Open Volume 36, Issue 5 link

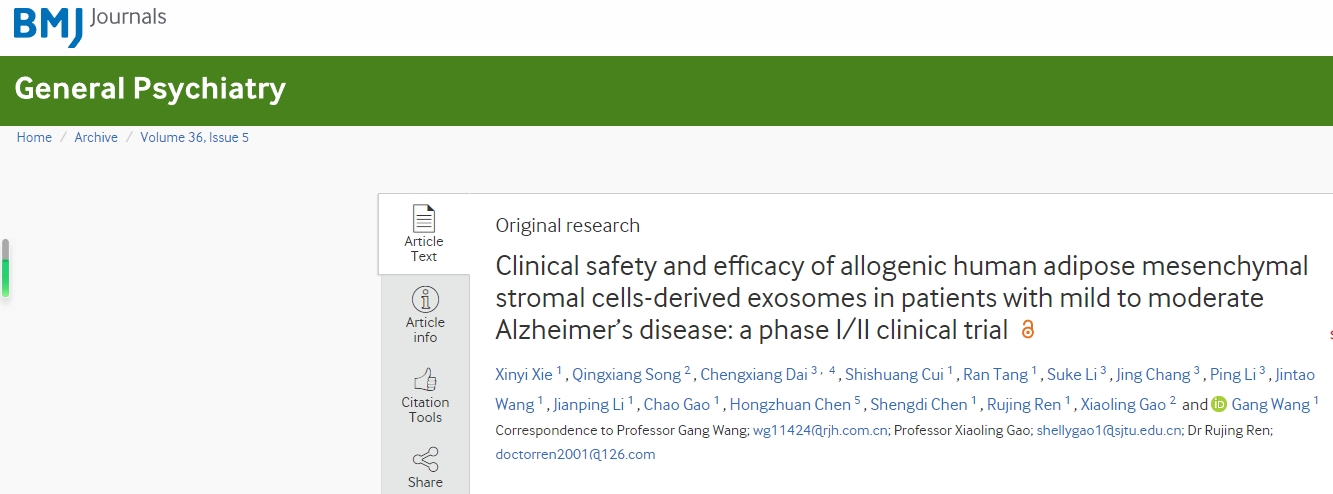coord(194,138)
